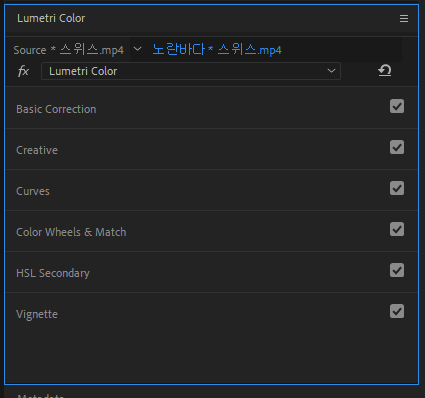425x398 pixels.
Task: Expand the Color Wheels & Match section
Action: 71,232
